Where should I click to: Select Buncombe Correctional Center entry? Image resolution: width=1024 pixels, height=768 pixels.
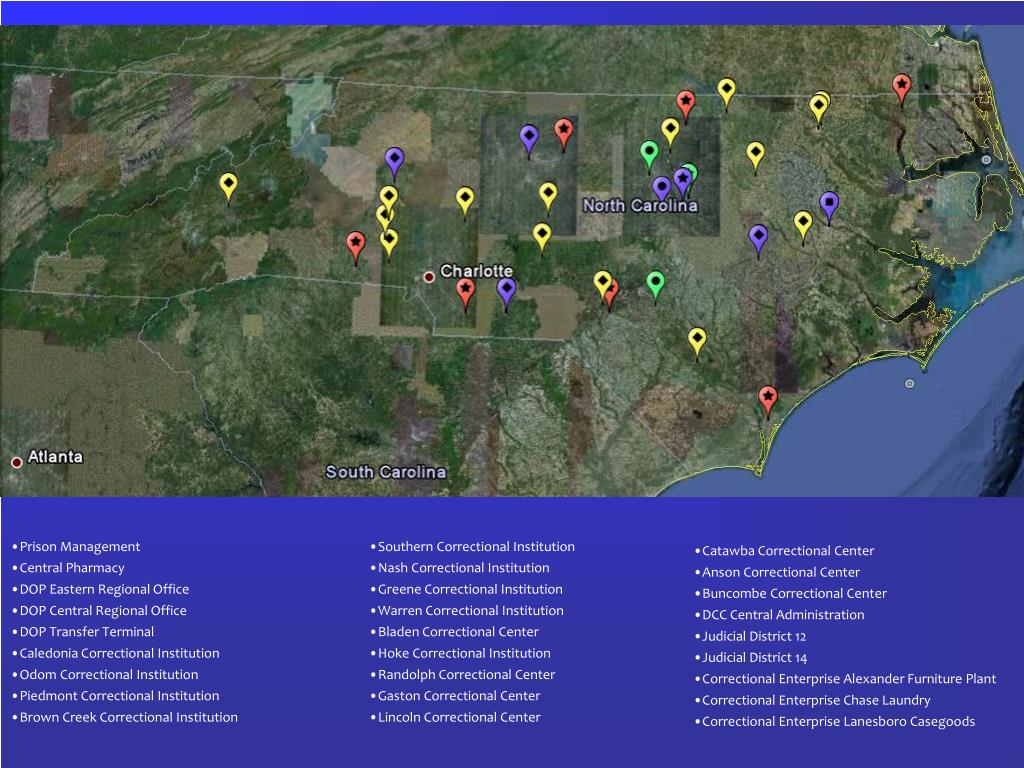coord(795,594)
